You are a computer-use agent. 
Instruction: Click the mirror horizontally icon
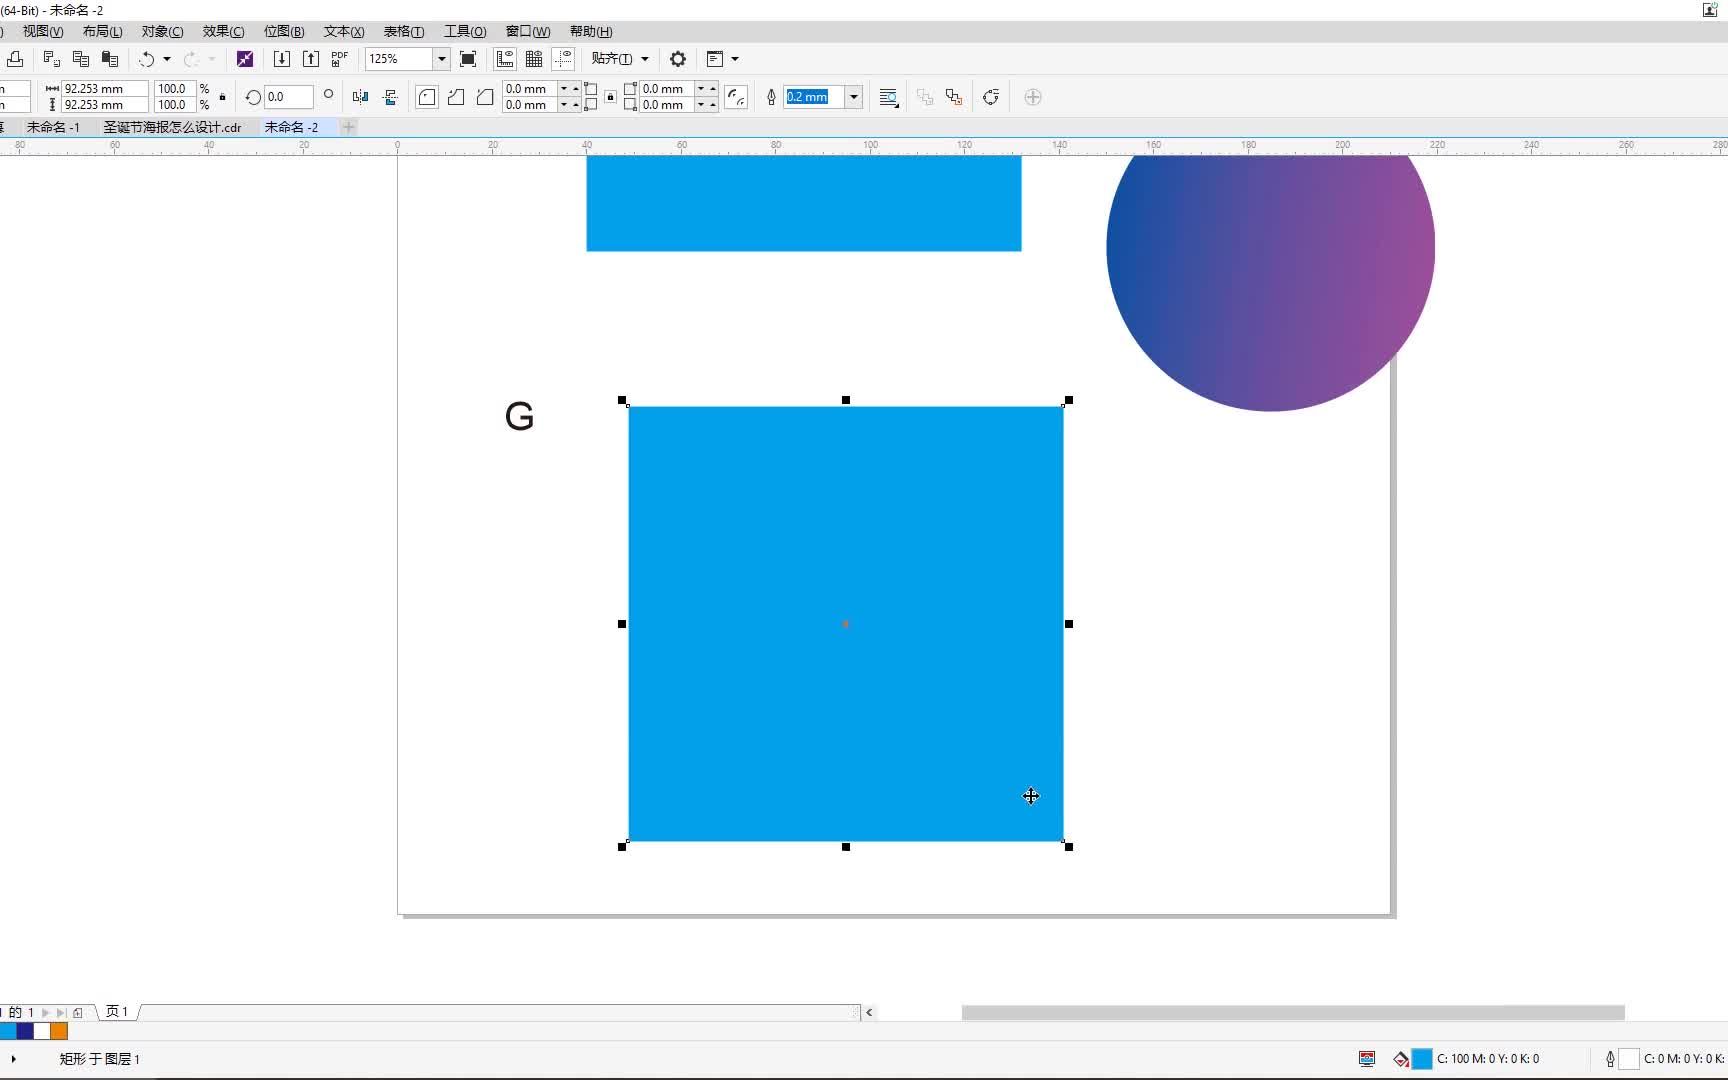(x=361, y=97)
